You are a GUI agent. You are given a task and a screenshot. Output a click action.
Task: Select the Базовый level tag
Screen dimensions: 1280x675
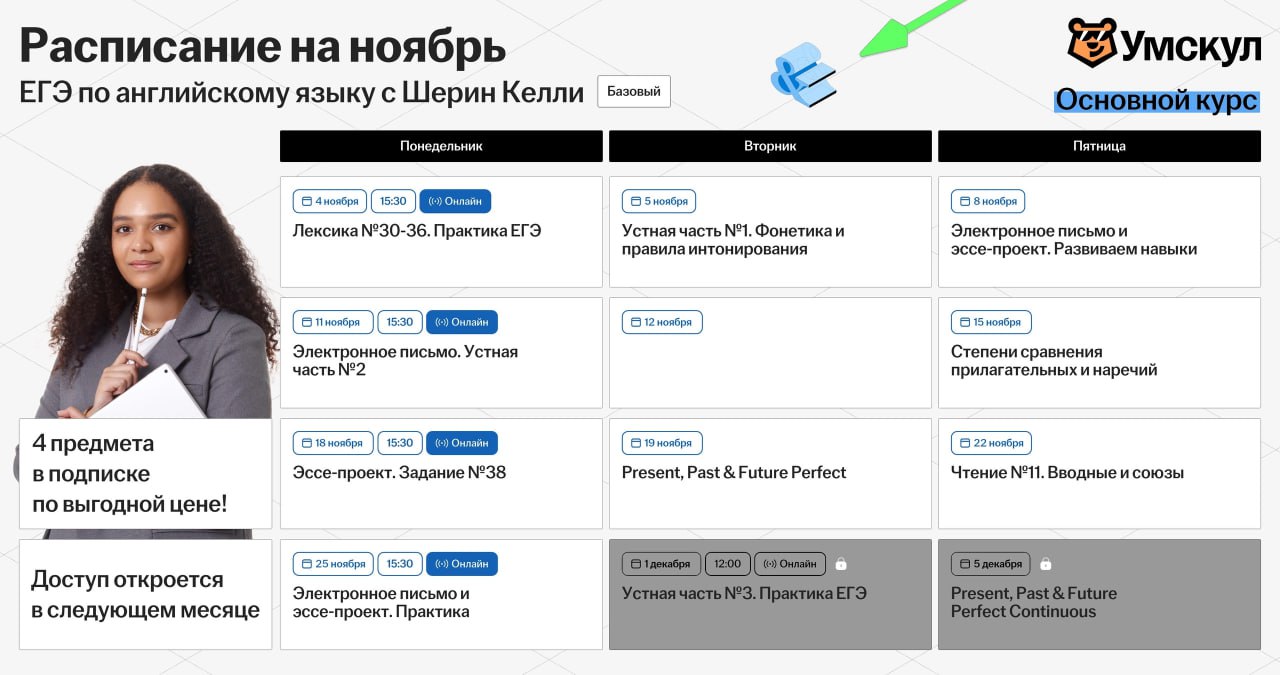click(x=634, y=91)
